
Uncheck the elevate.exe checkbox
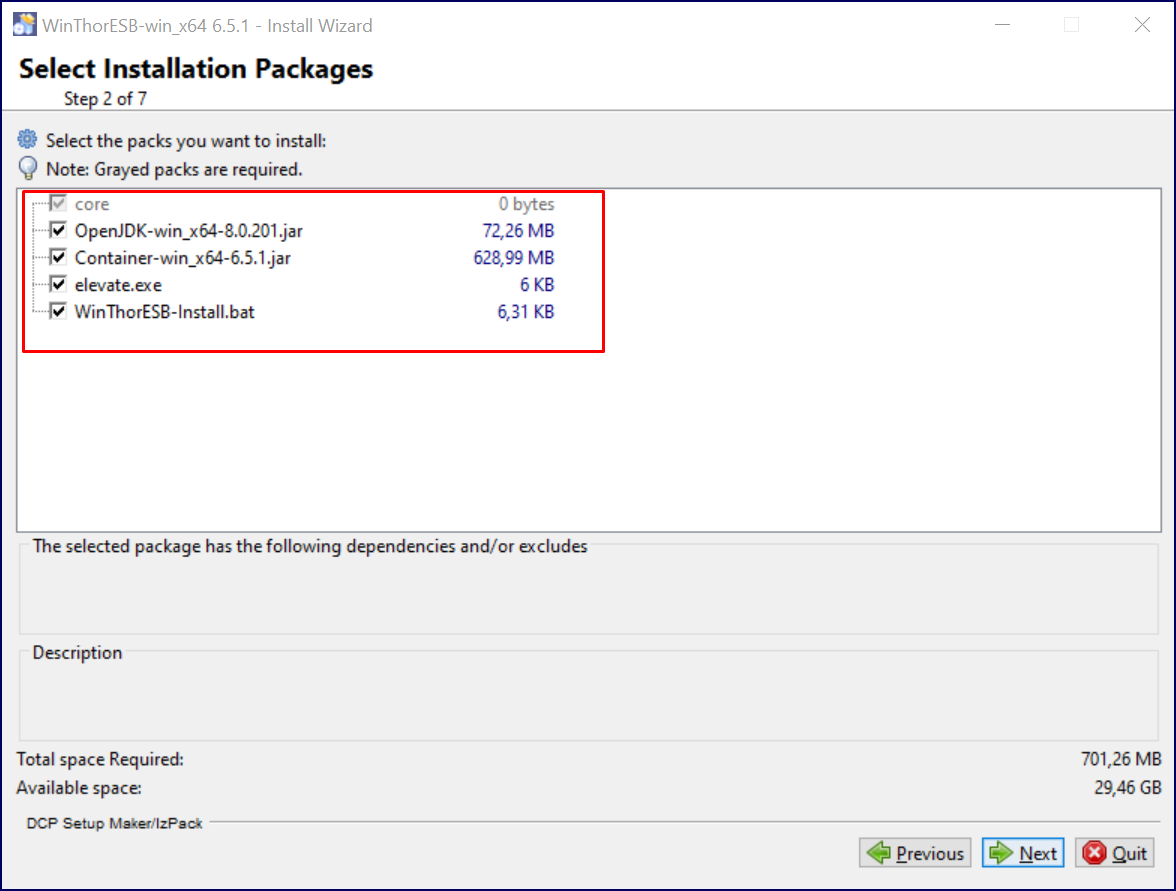(x=58, y=284)
